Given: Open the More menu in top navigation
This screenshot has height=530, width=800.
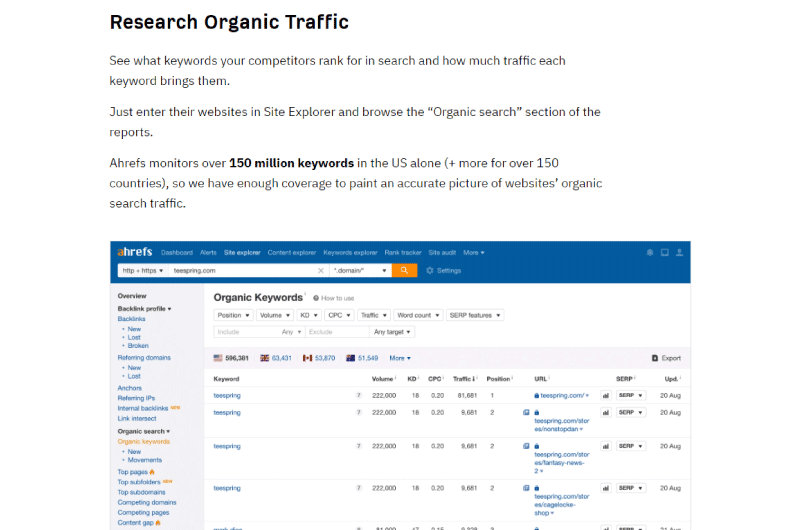Looking at the screenshot, I should (x=474, y=253).
